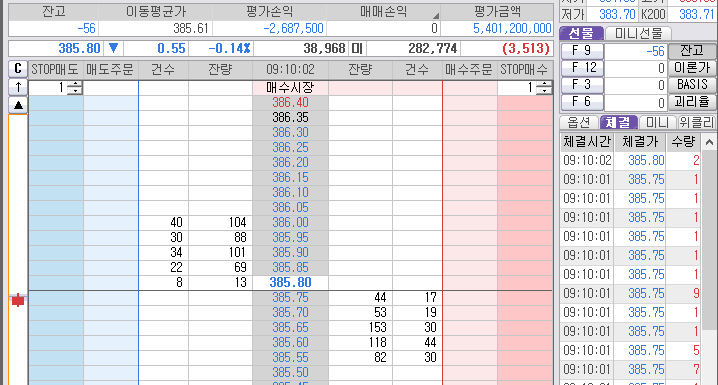Click the 이론가 button
Image resolution: width=718 pixels, height=385 pixels.
[x=691, y=68]
